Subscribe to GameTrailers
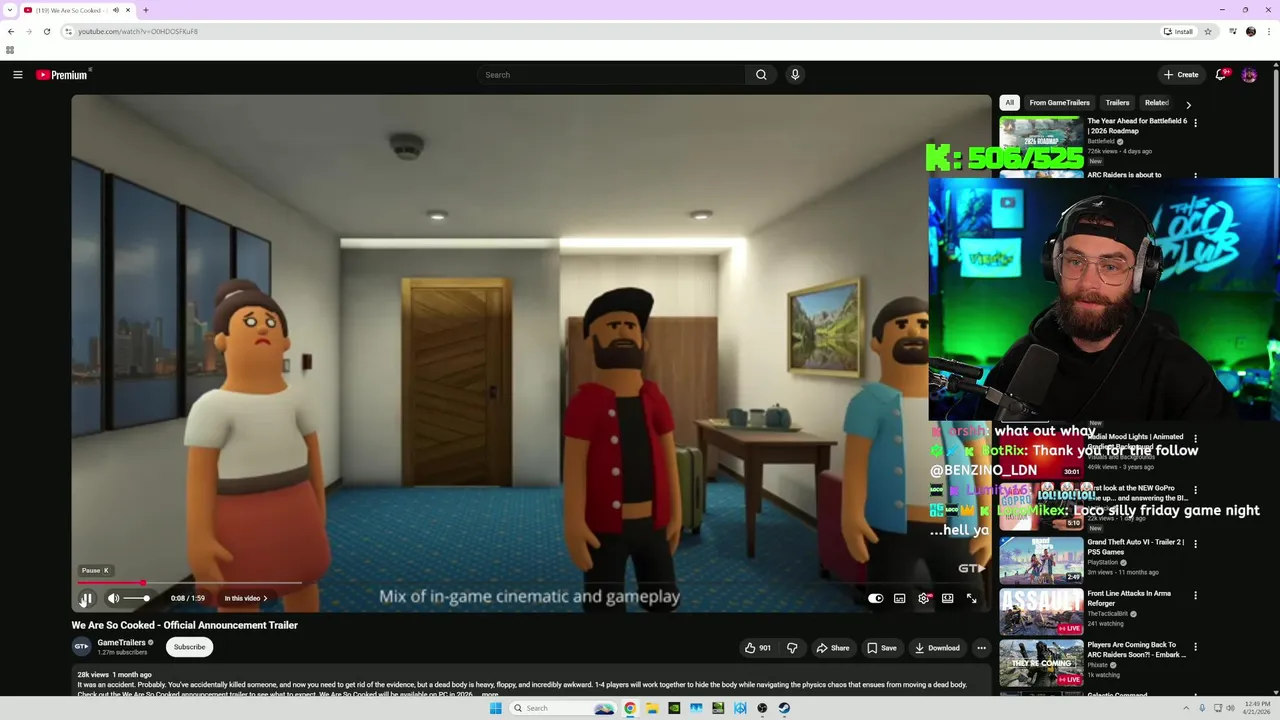Viewport: 1280px width, 720px height. pyautogui.click(x=189, y=647)
